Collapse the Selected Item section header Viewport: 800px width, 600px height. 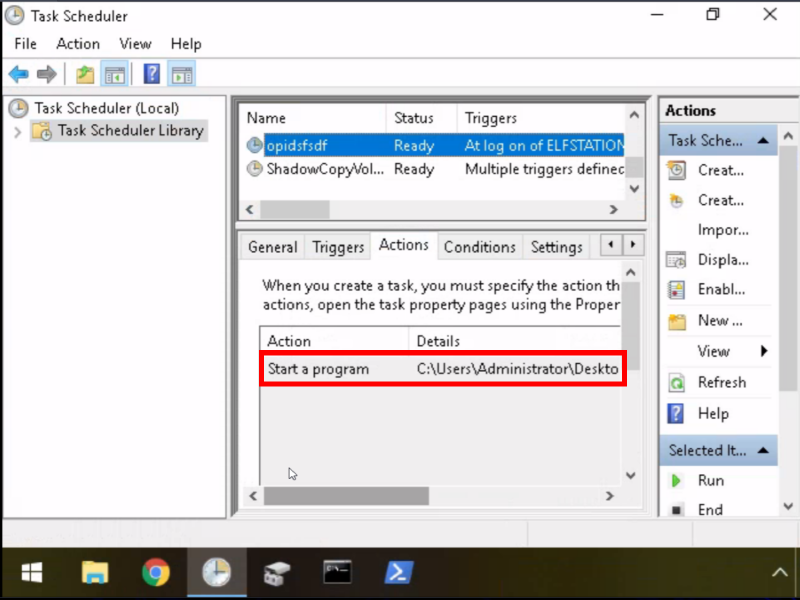point(763,451)
